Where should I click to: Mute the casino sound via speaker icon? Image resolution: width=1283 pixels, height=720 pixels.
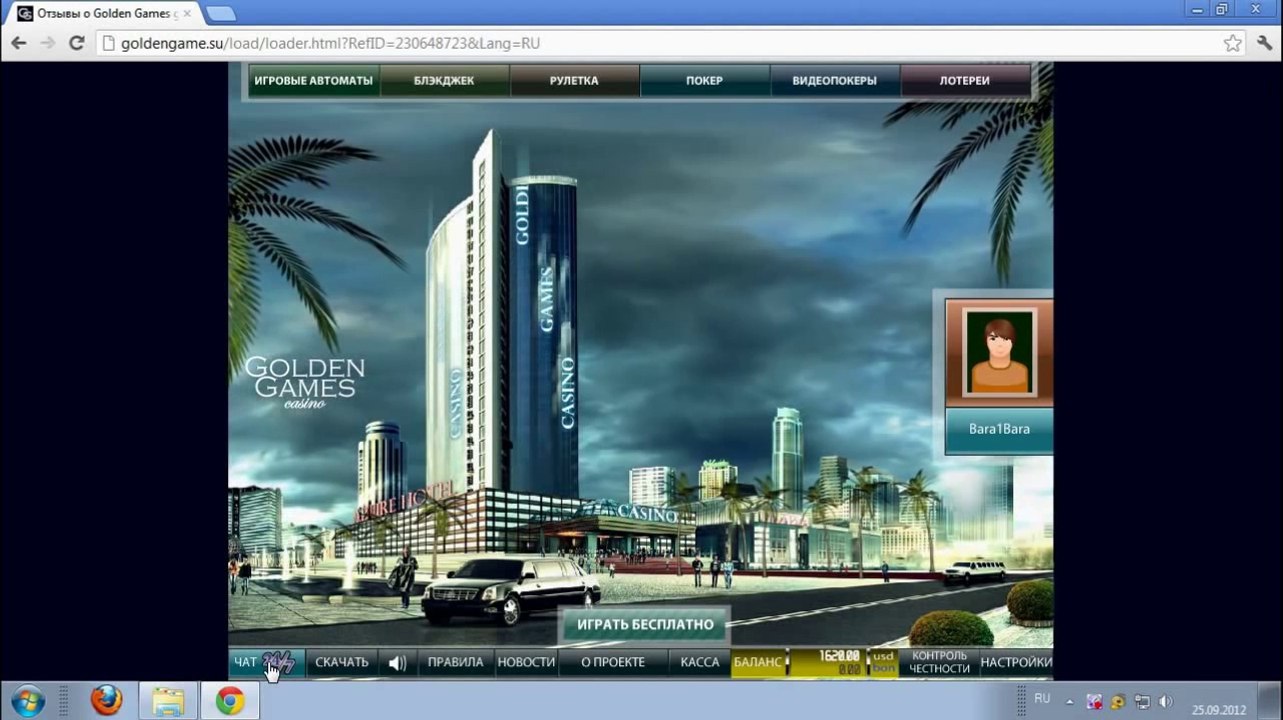(398, 662)
